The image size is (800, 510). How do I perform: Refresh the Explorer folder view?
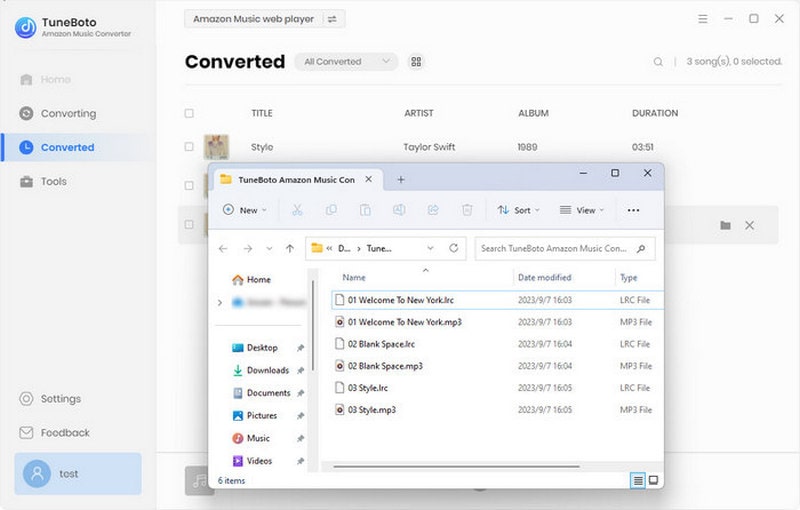pyautogui.click(x=454, y=248)
